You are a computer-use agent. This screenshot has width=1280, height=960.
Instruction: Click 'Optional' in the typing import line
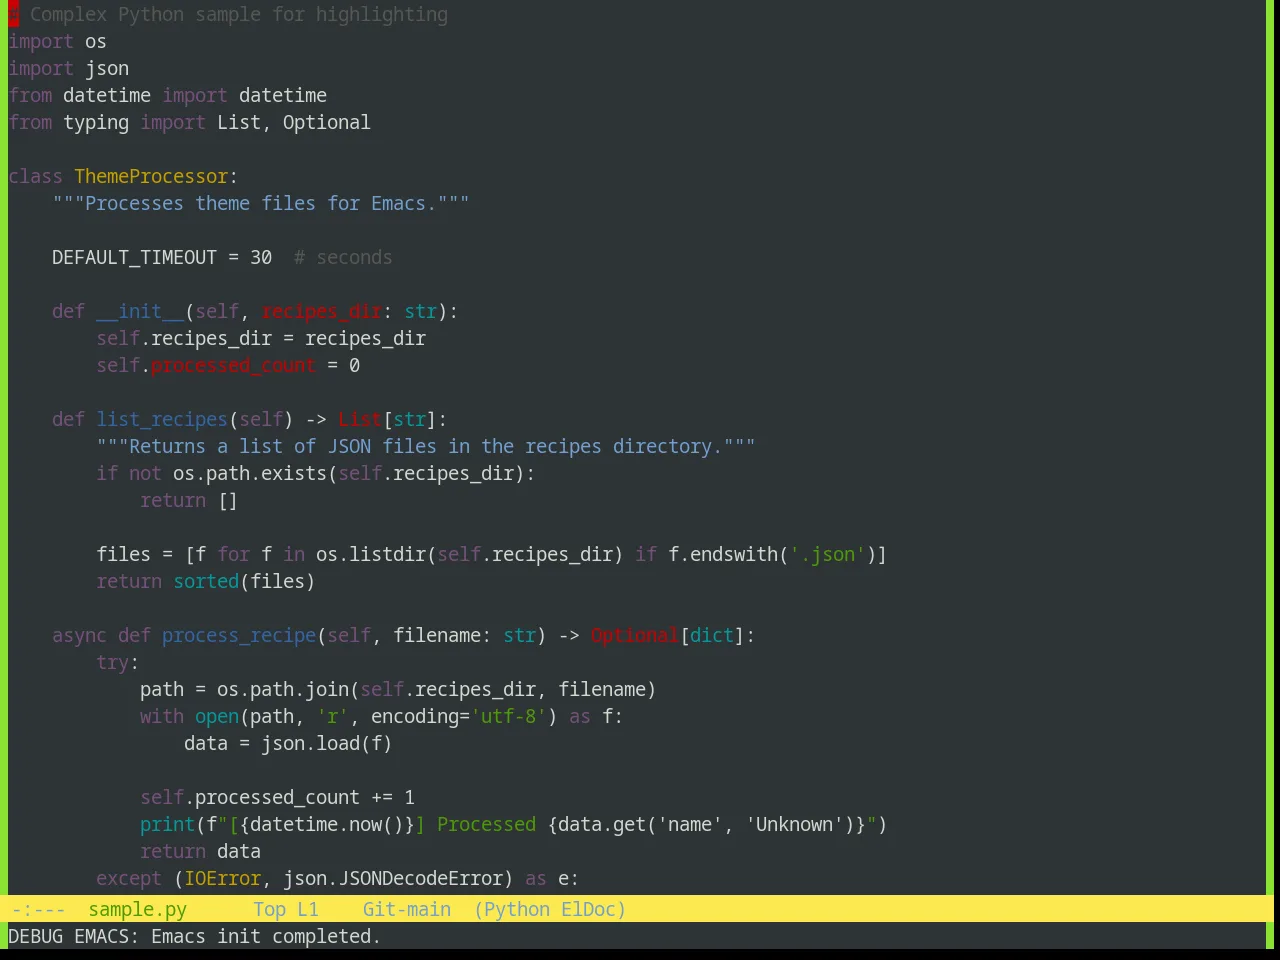pyautogui.click(x=326, y=122)
